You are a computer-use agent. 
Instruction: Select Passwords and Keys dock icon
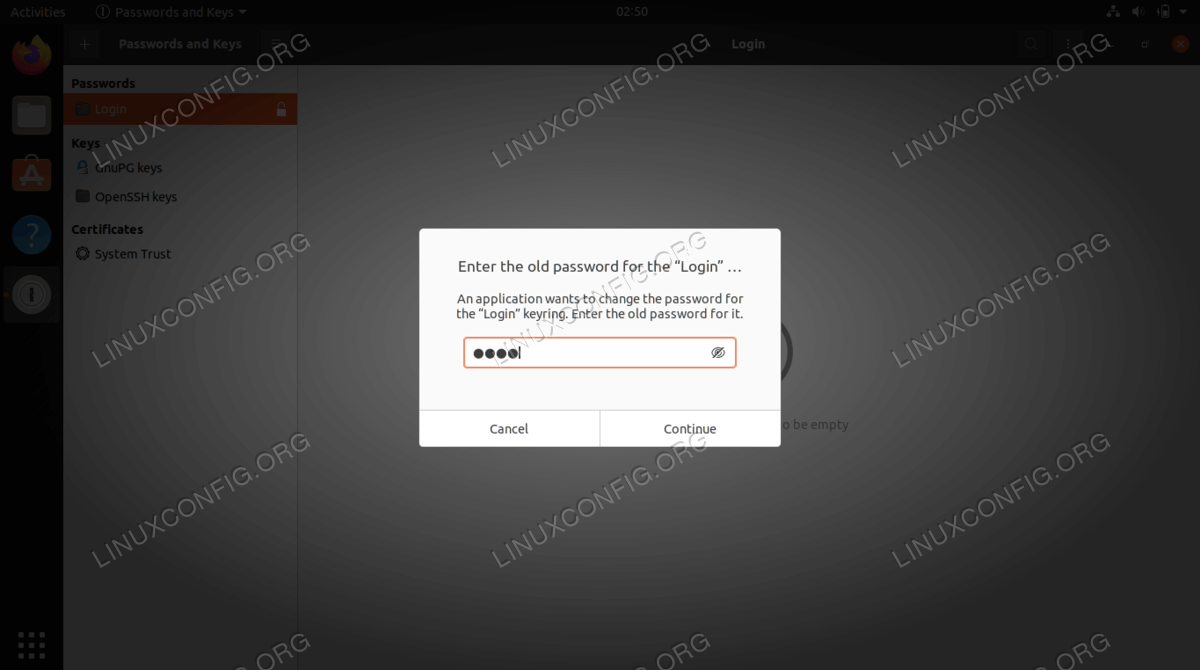(32, 295)
